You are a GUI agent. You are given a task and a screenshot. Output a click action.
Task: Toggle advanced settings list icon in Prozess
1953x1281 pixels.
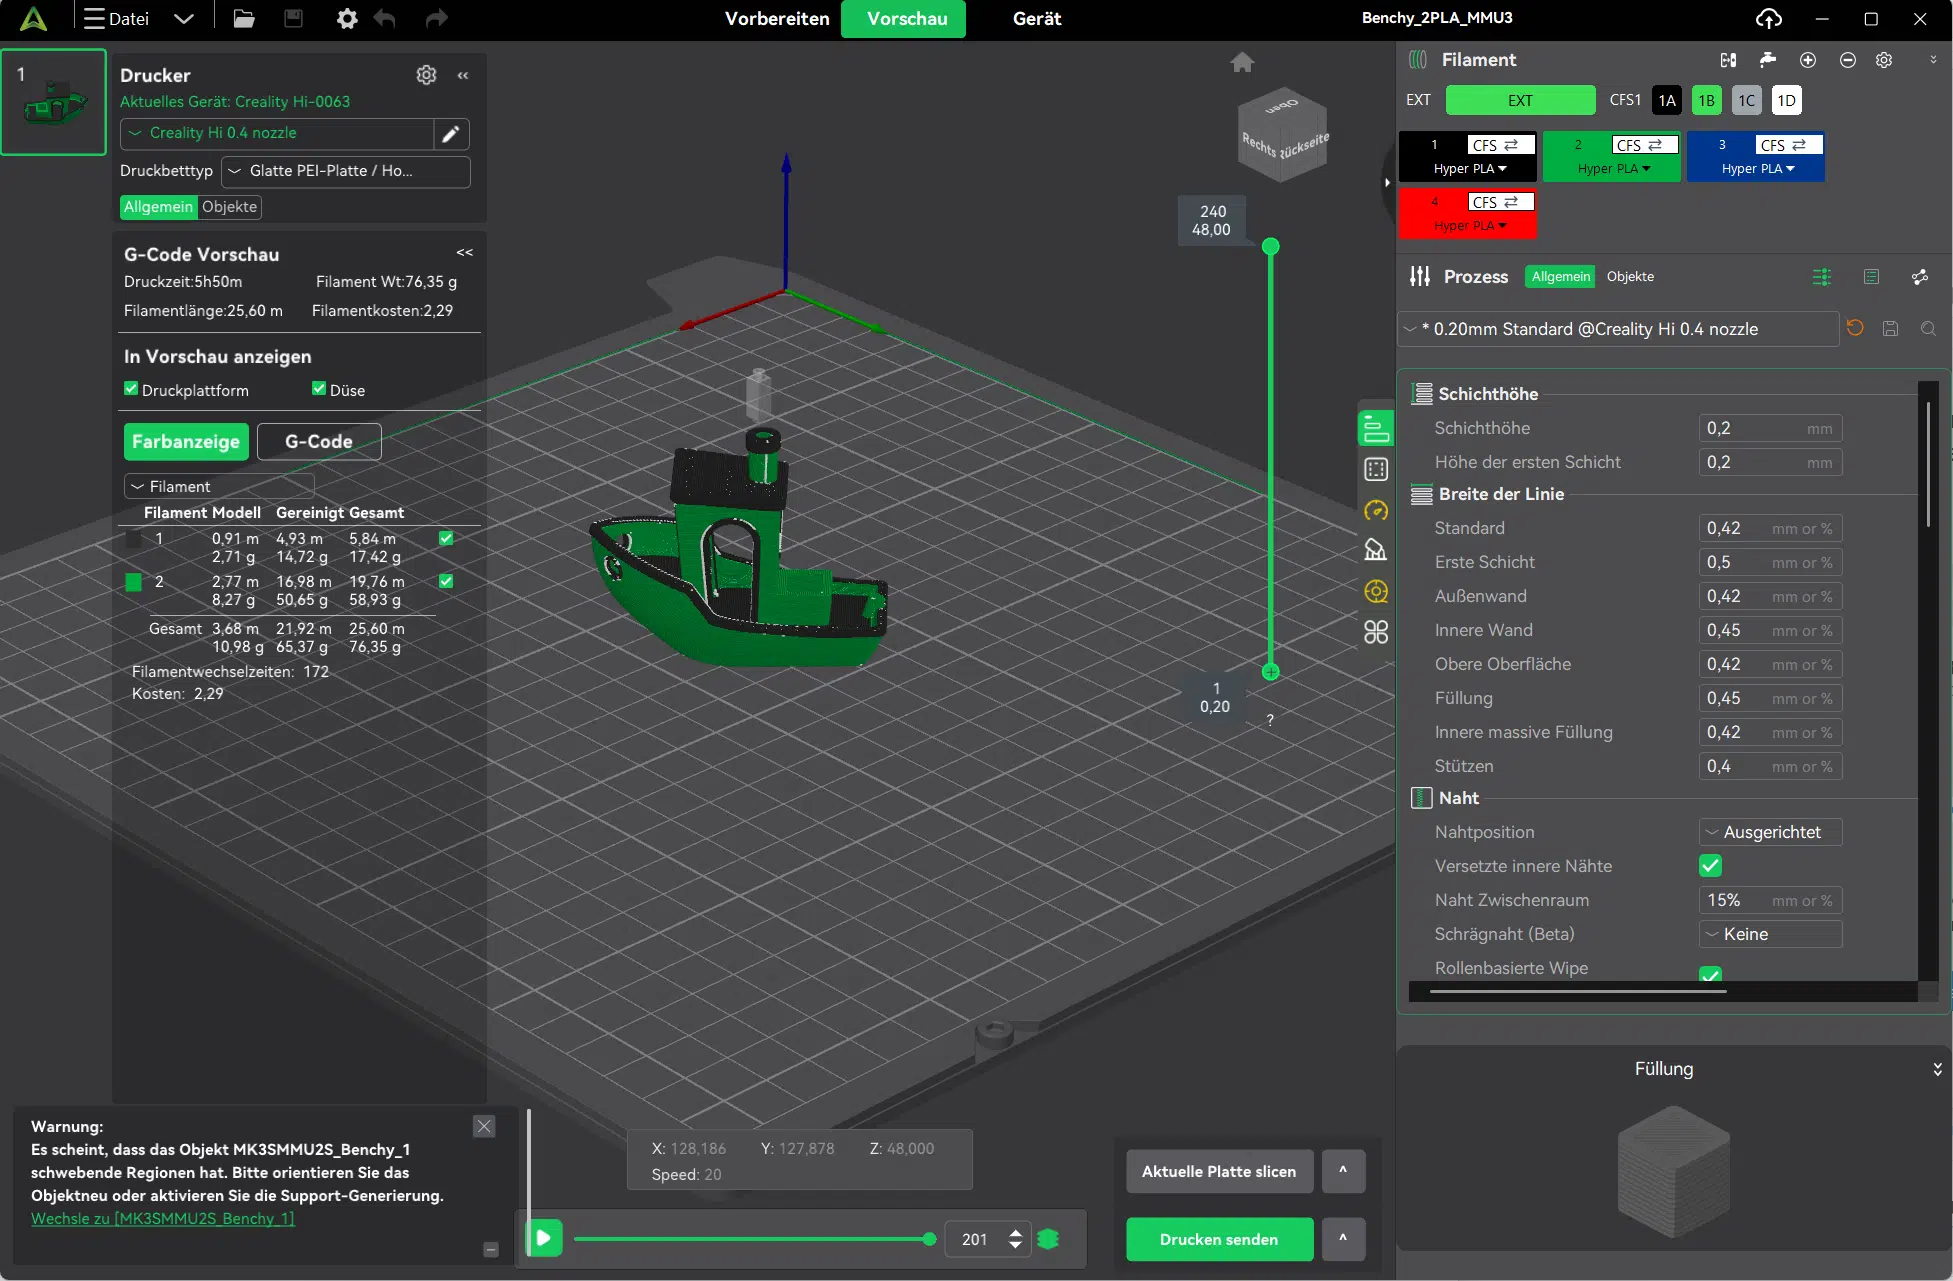click(1822, 277)
